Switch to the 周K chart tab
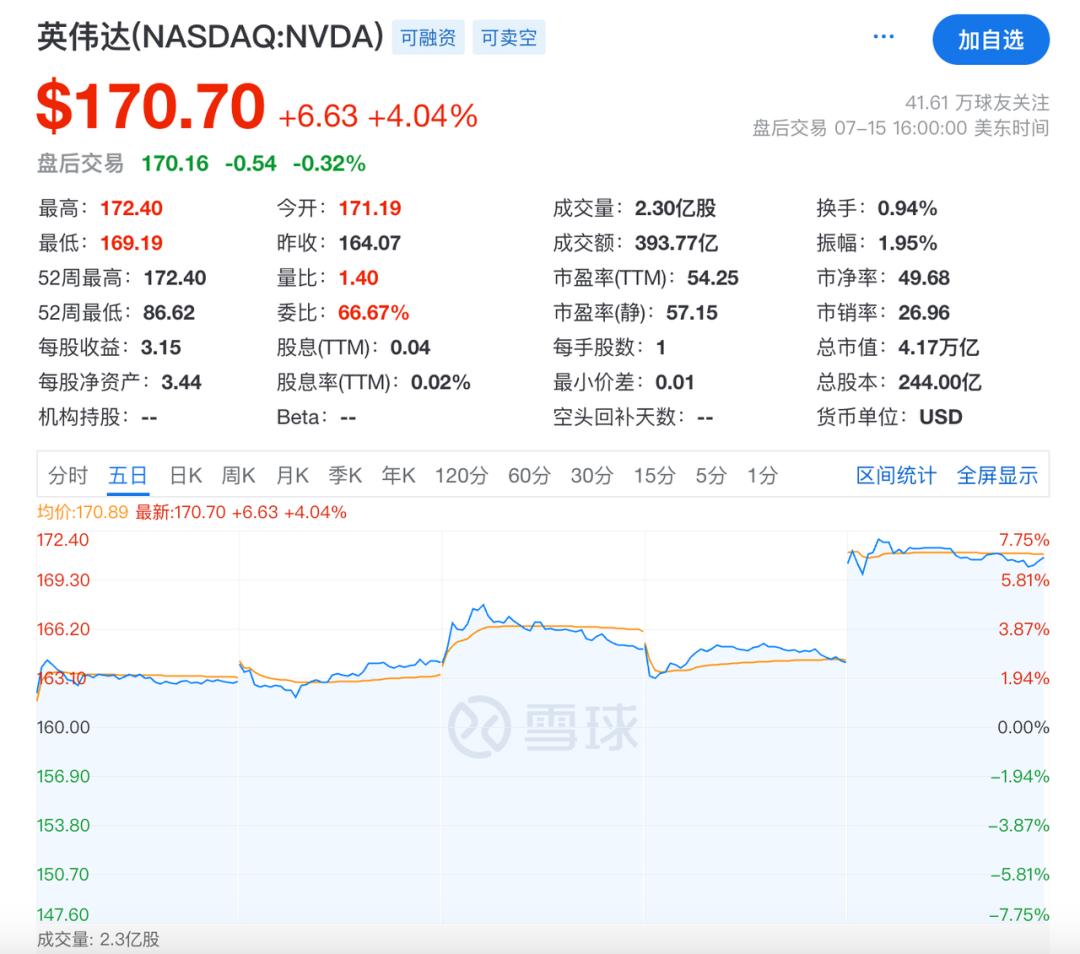 [x=238, y=475]
